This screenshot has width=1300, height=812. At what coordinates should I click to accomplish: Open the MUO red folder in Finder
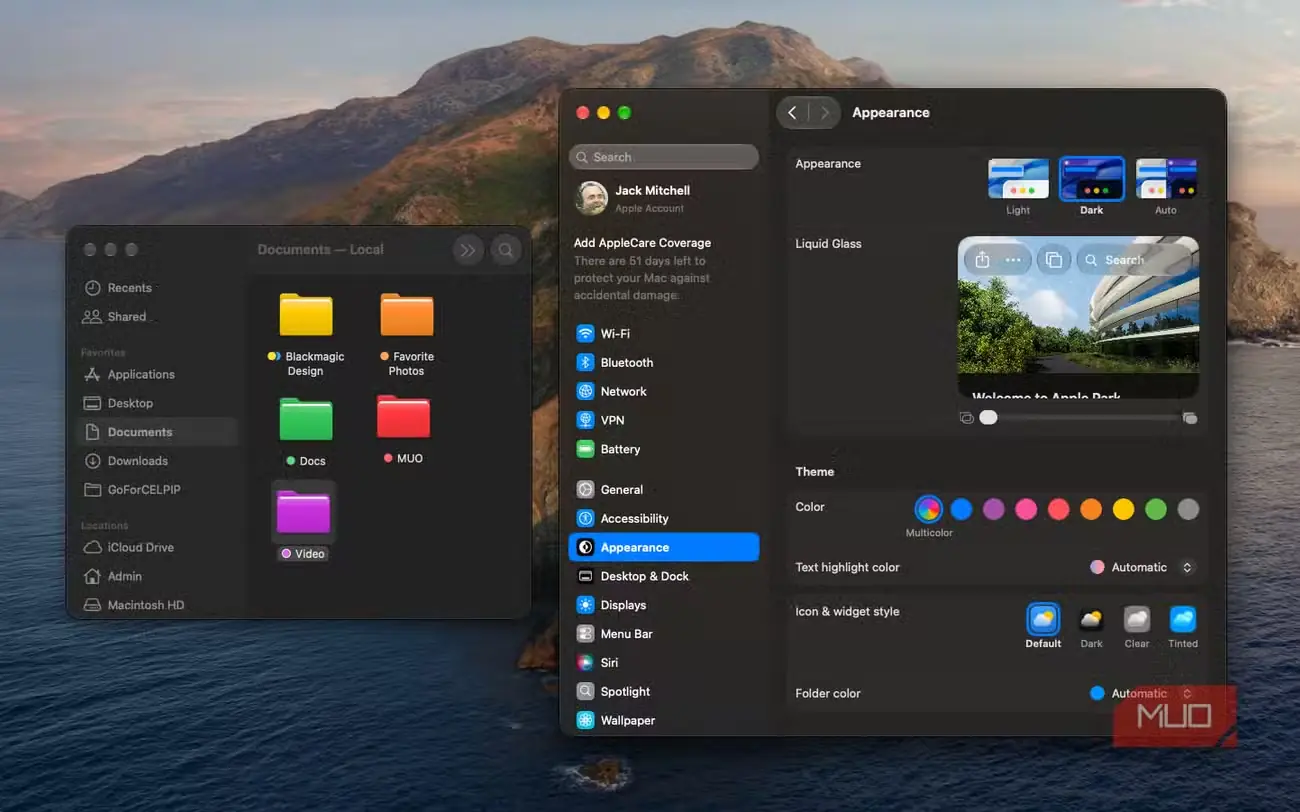[403, 418]
